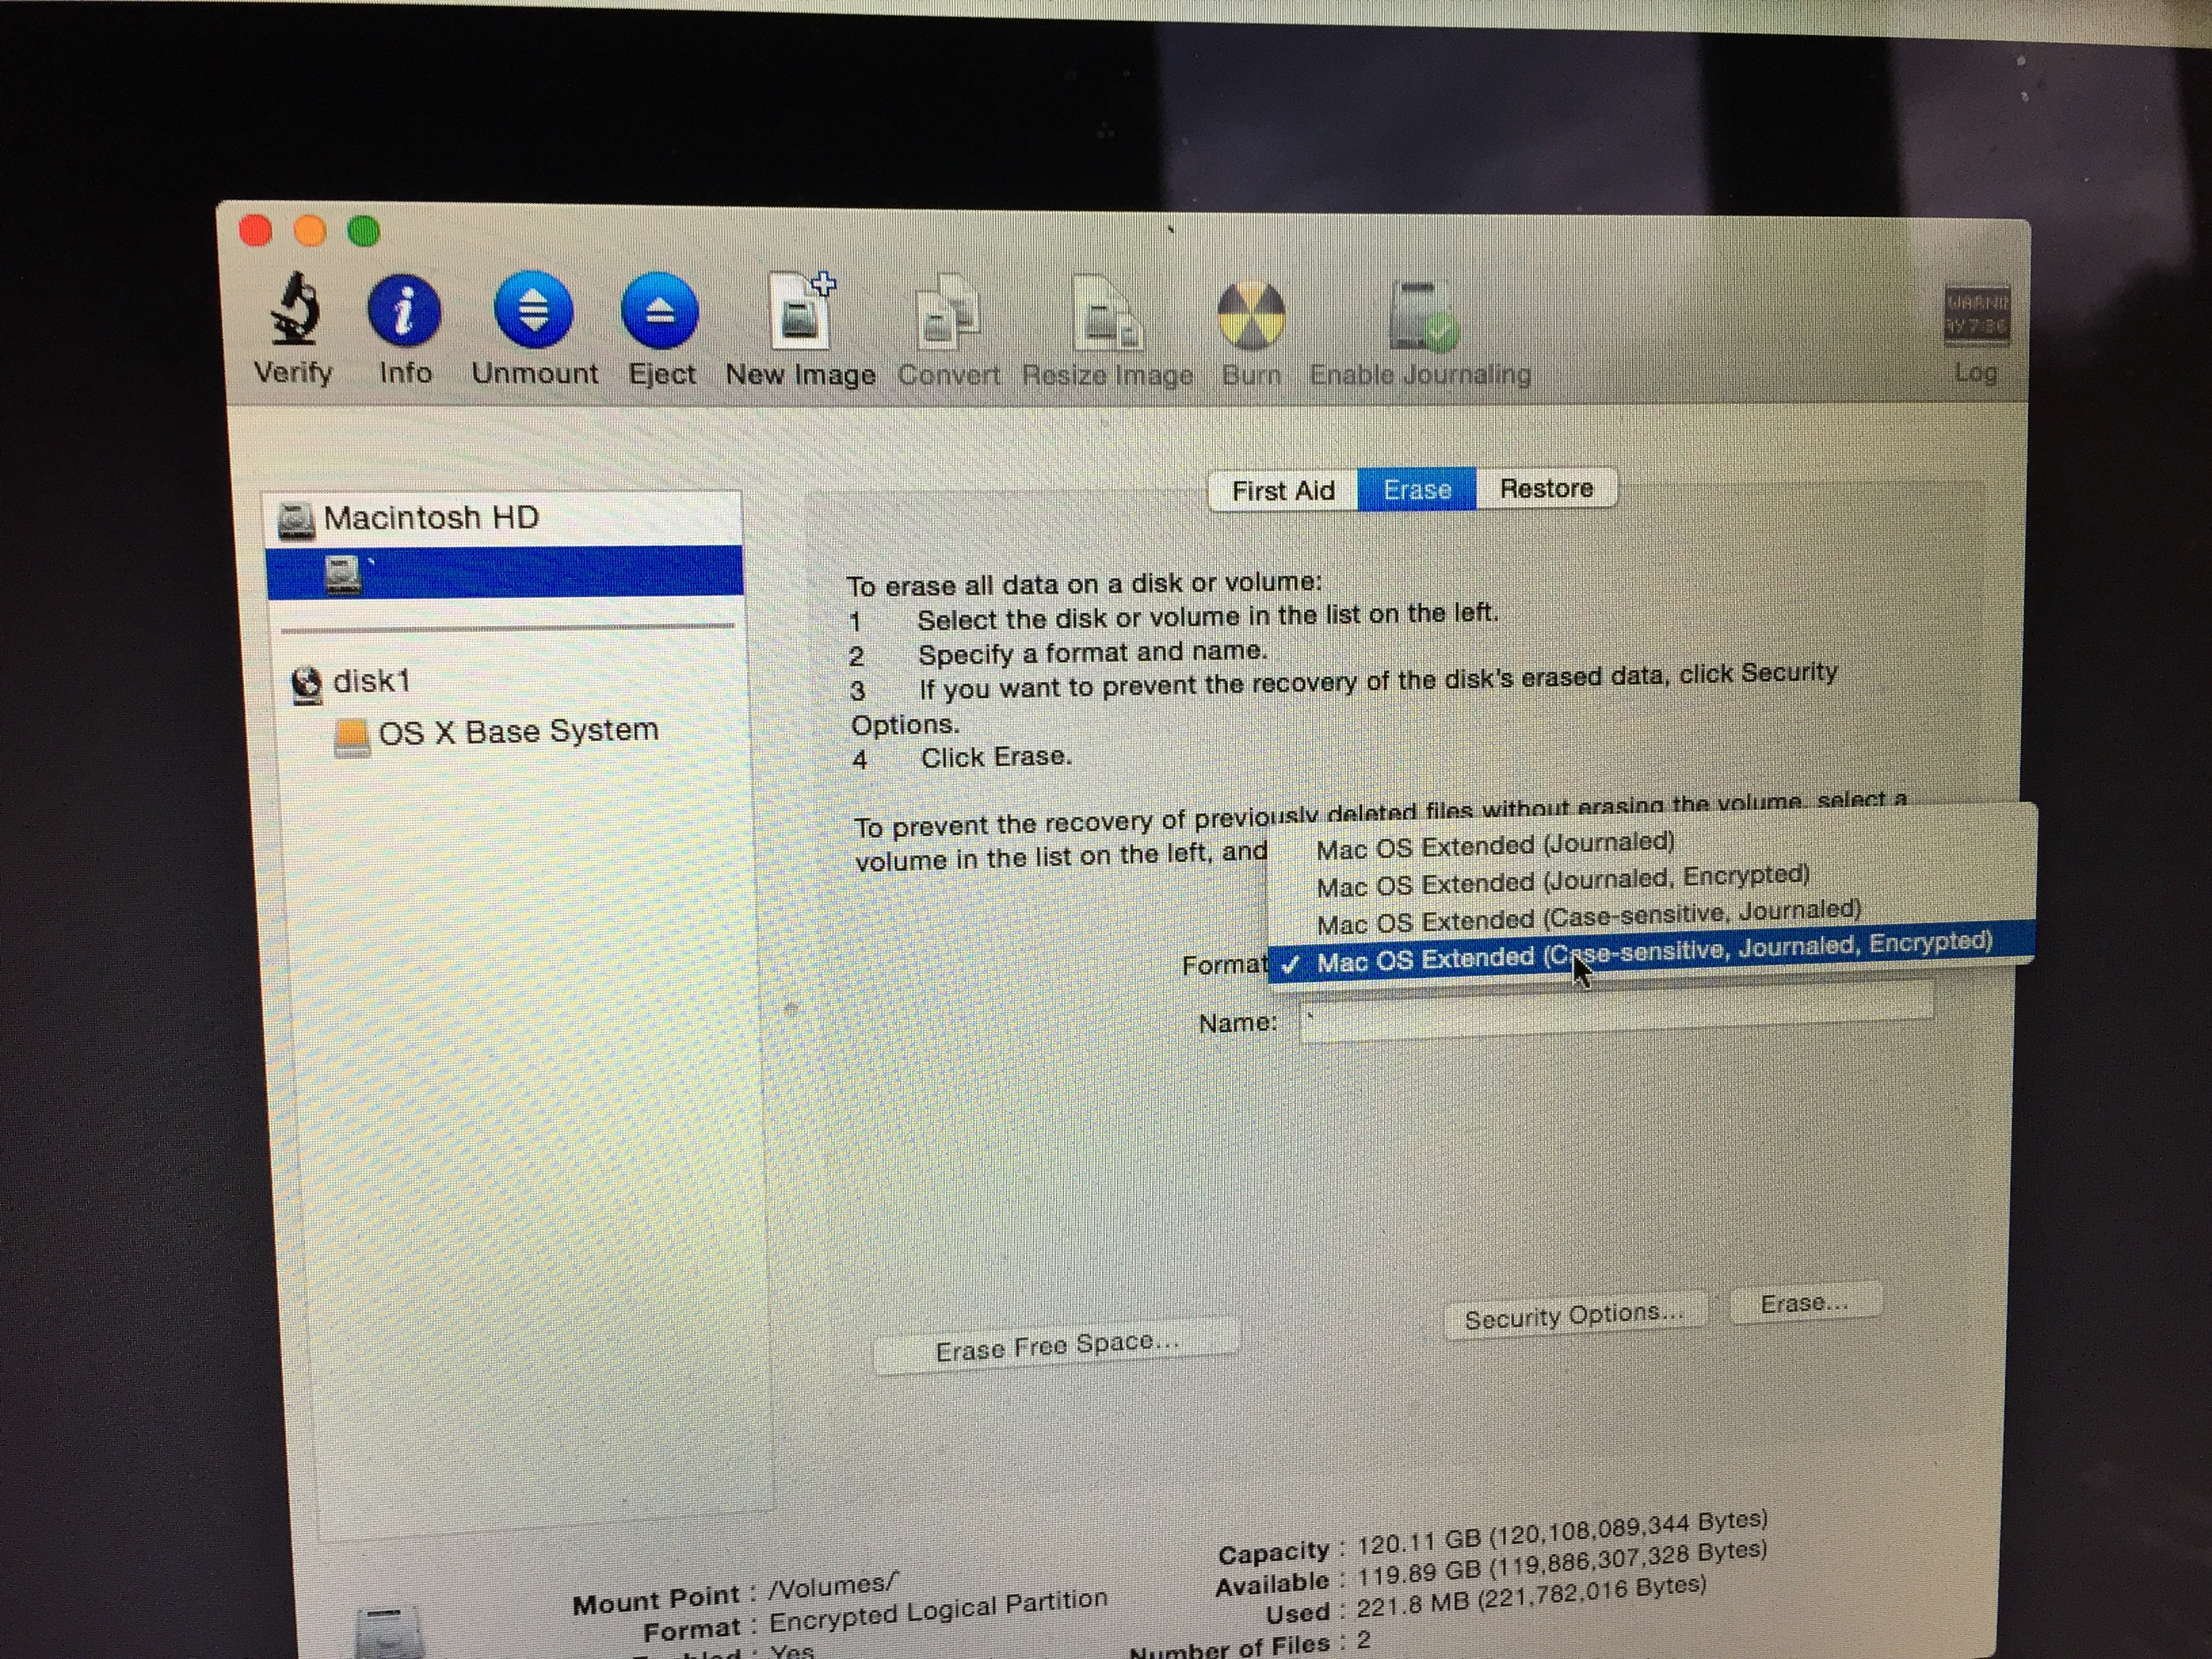Click the Convert toolbar icon

pyautogui.click(x=947, y=312)
